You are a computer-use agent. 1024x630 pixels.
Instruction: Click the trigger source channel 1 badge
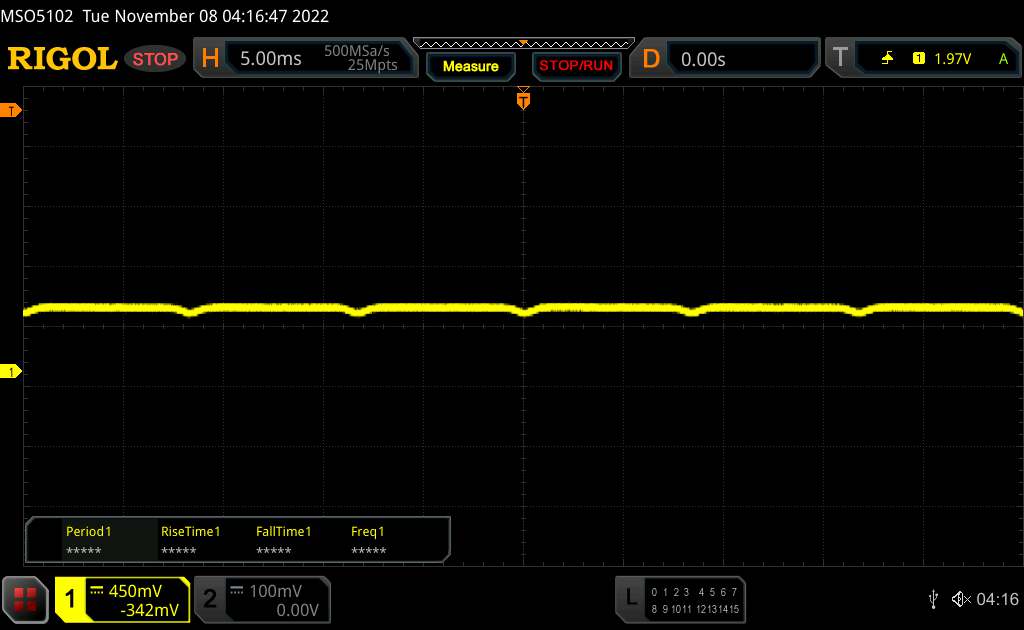point(918,59)
